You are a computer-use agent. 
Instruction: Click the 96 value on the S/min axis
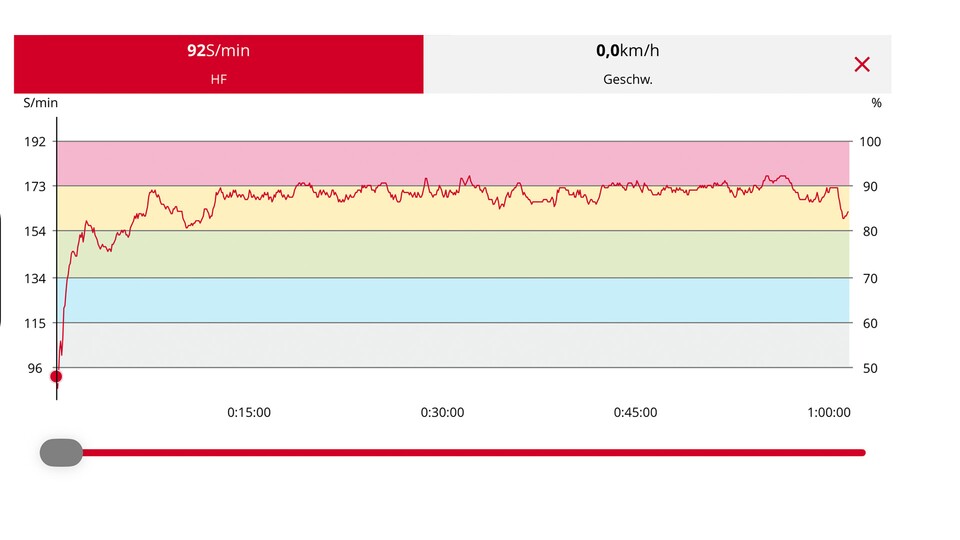click(x=35, y=368)
